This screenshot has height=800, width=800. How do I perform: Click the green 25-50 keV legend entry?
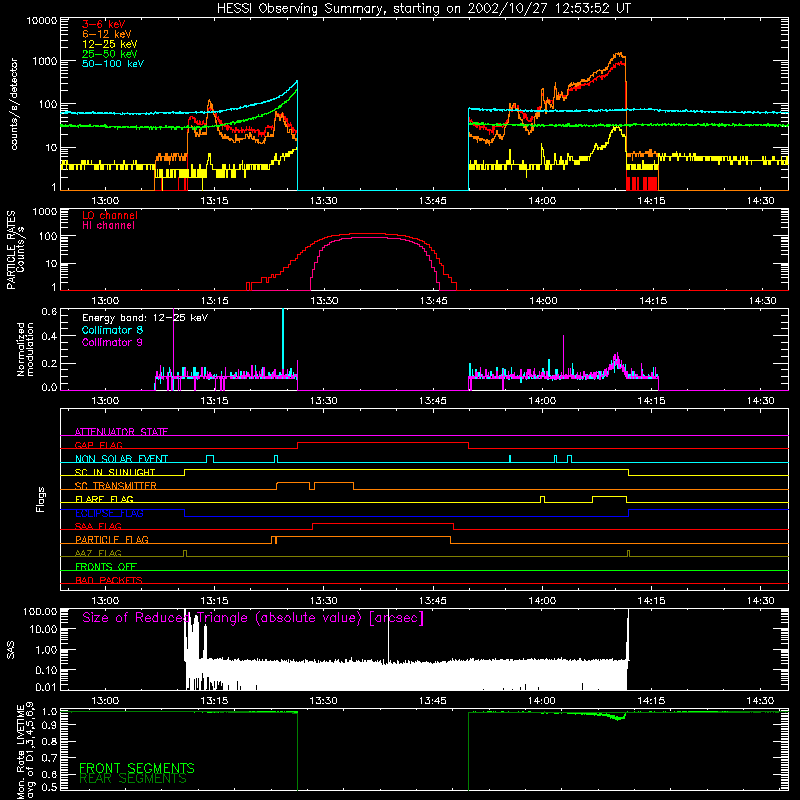110,54
